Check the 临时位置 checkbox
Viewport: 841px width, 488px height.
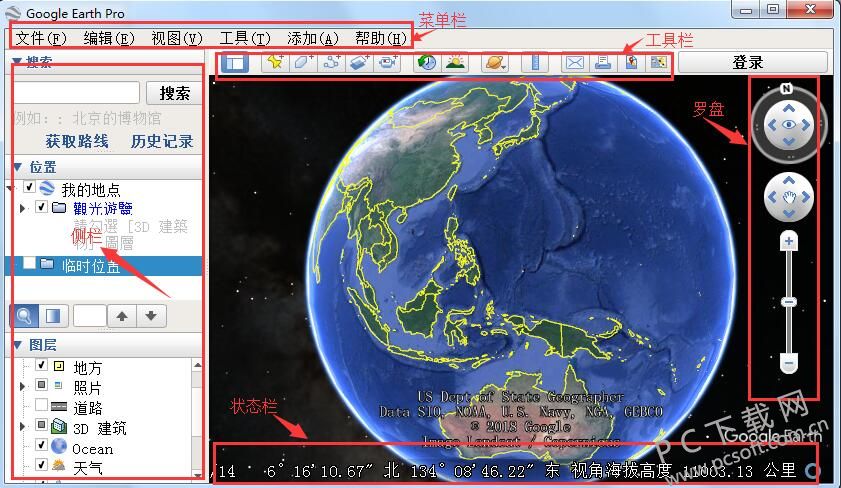(x=29, y=263)
